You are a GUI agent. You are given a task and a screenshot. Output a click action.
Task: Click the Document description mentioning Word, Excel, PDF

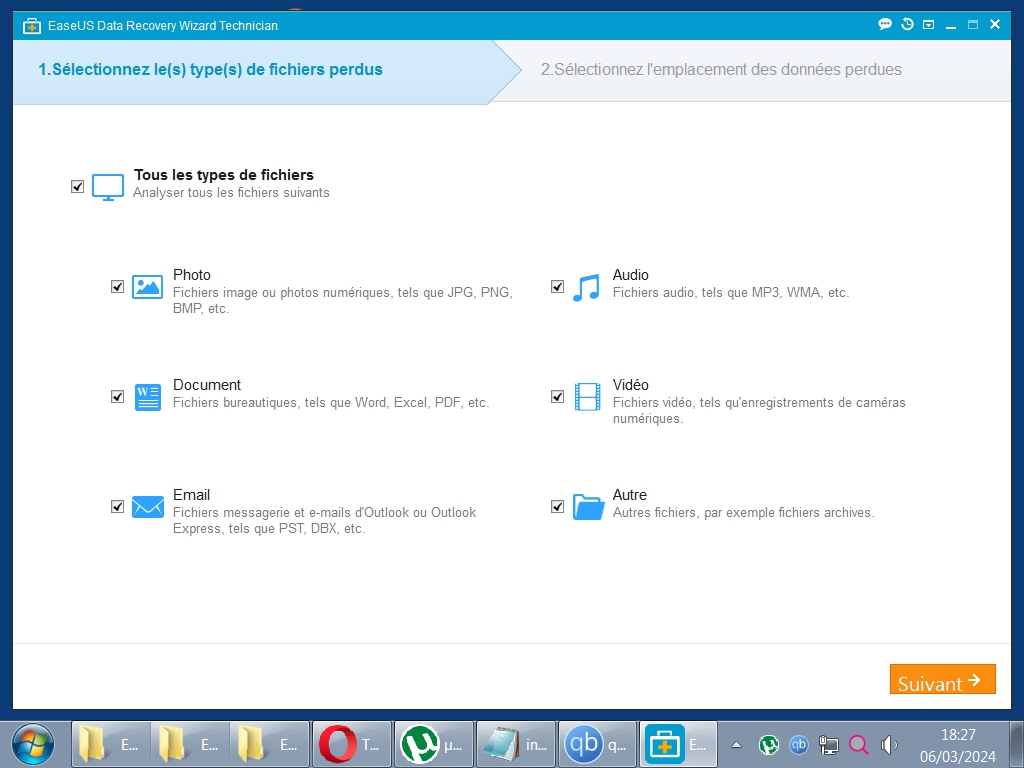[331, 402]
